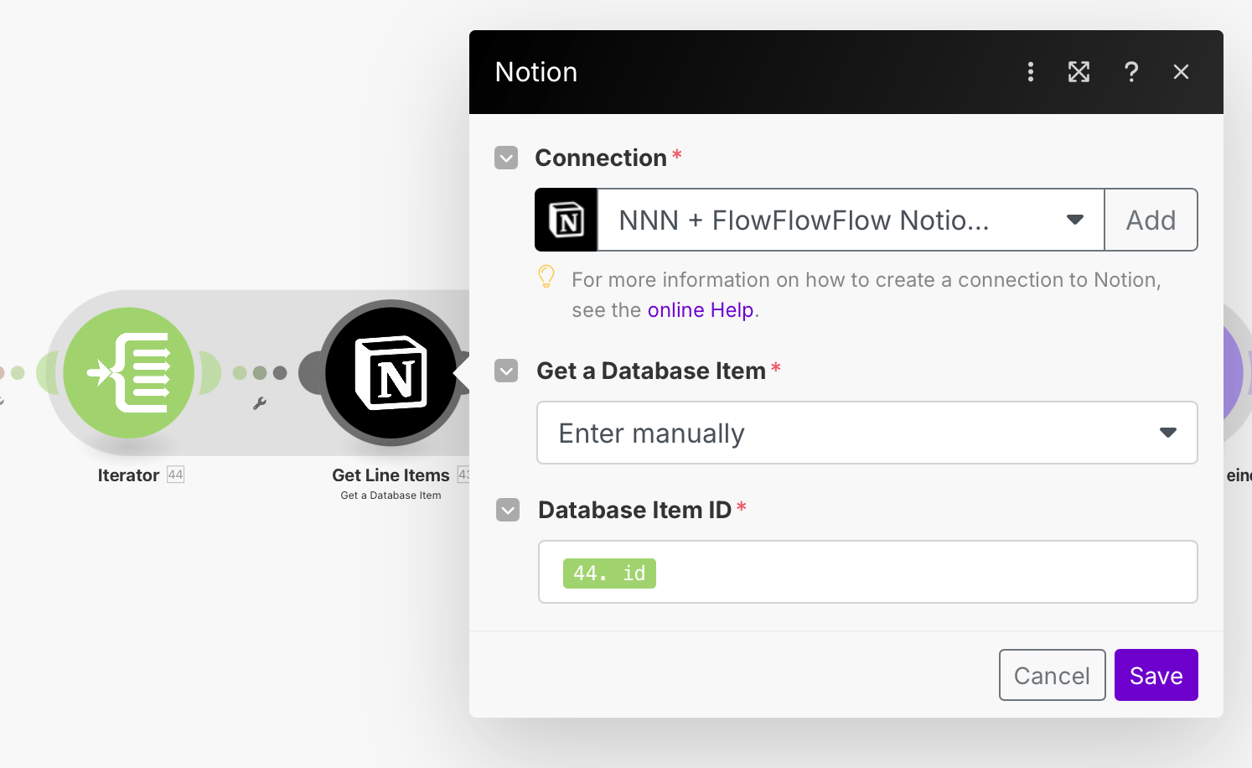Open the help question mark icon
Viewport: 1252px width, 768px height.
coord(1131,72)
